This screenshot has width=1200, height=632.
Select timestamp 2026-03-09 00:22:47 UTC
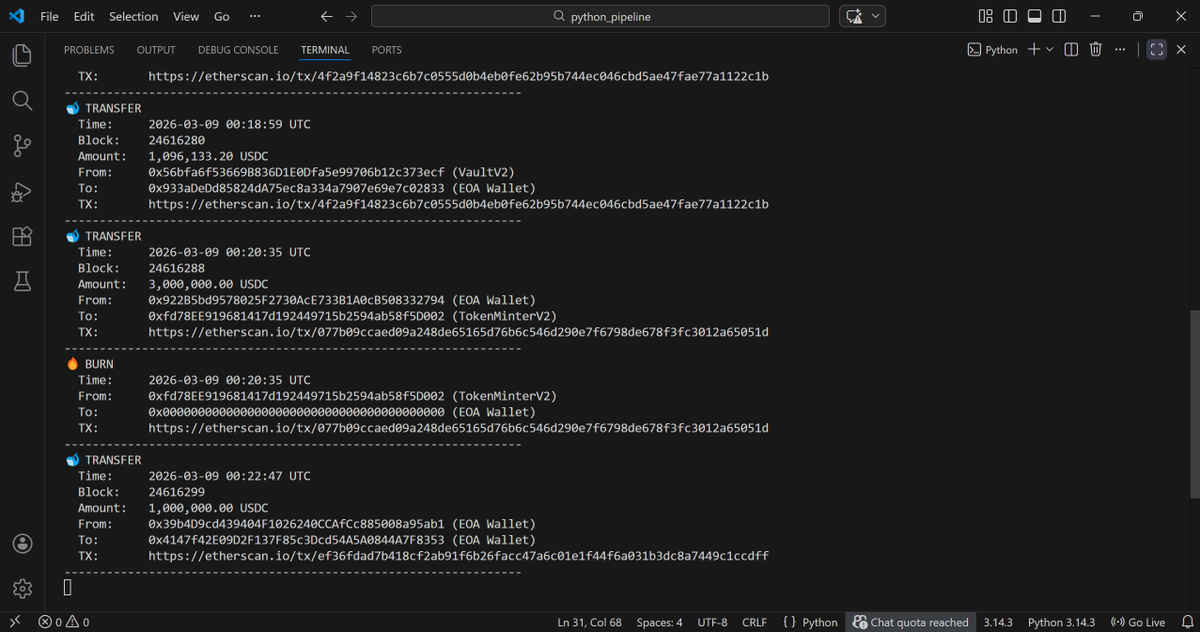click(229, 476)
